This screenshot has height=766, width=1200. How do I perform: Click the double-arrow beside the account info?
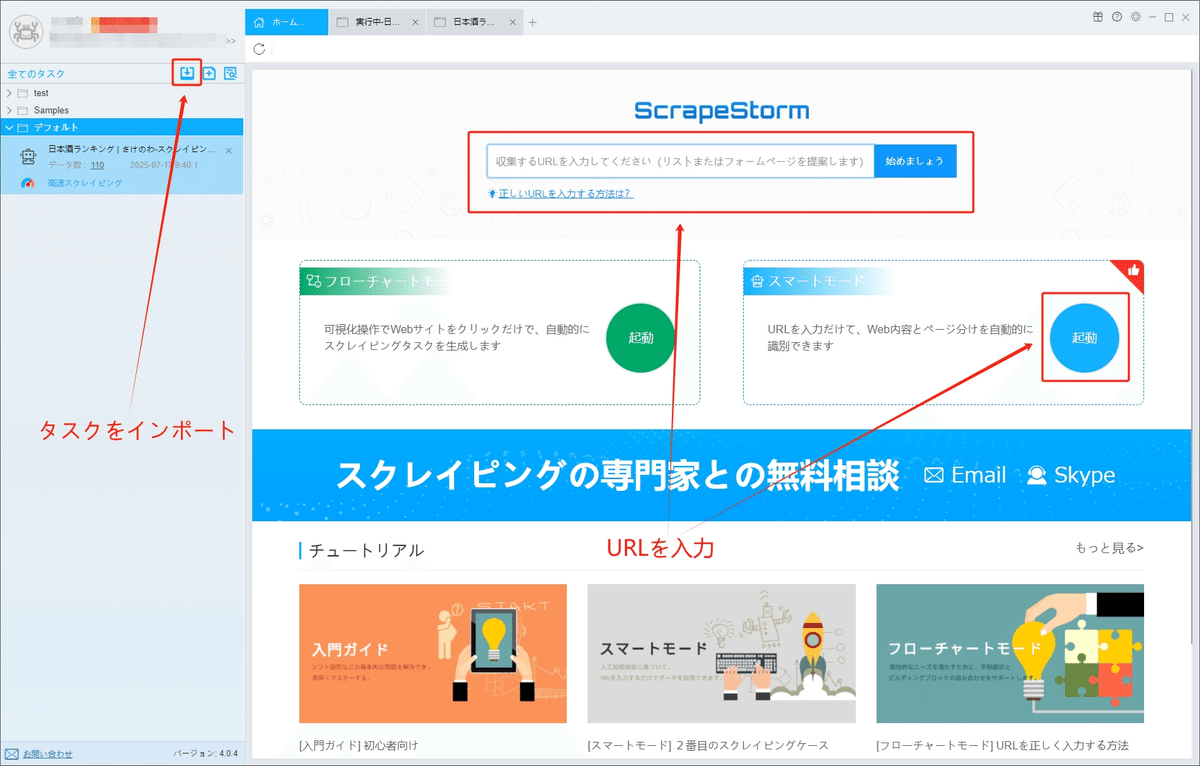231,42
